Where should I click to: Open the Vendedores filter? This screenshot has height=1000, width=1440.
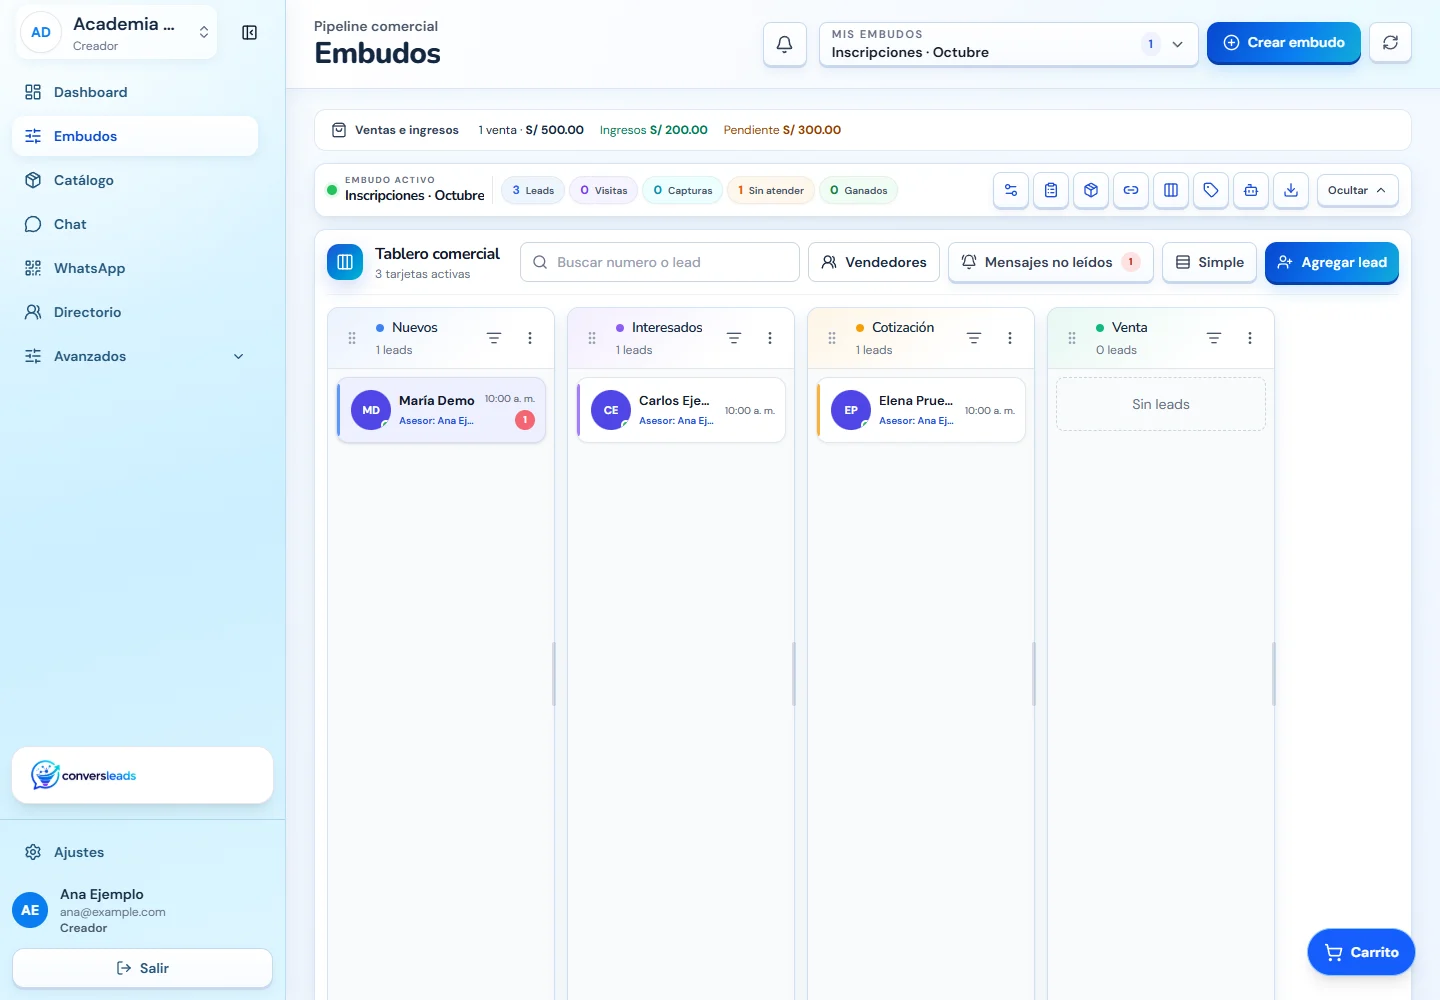coord(874,262)
